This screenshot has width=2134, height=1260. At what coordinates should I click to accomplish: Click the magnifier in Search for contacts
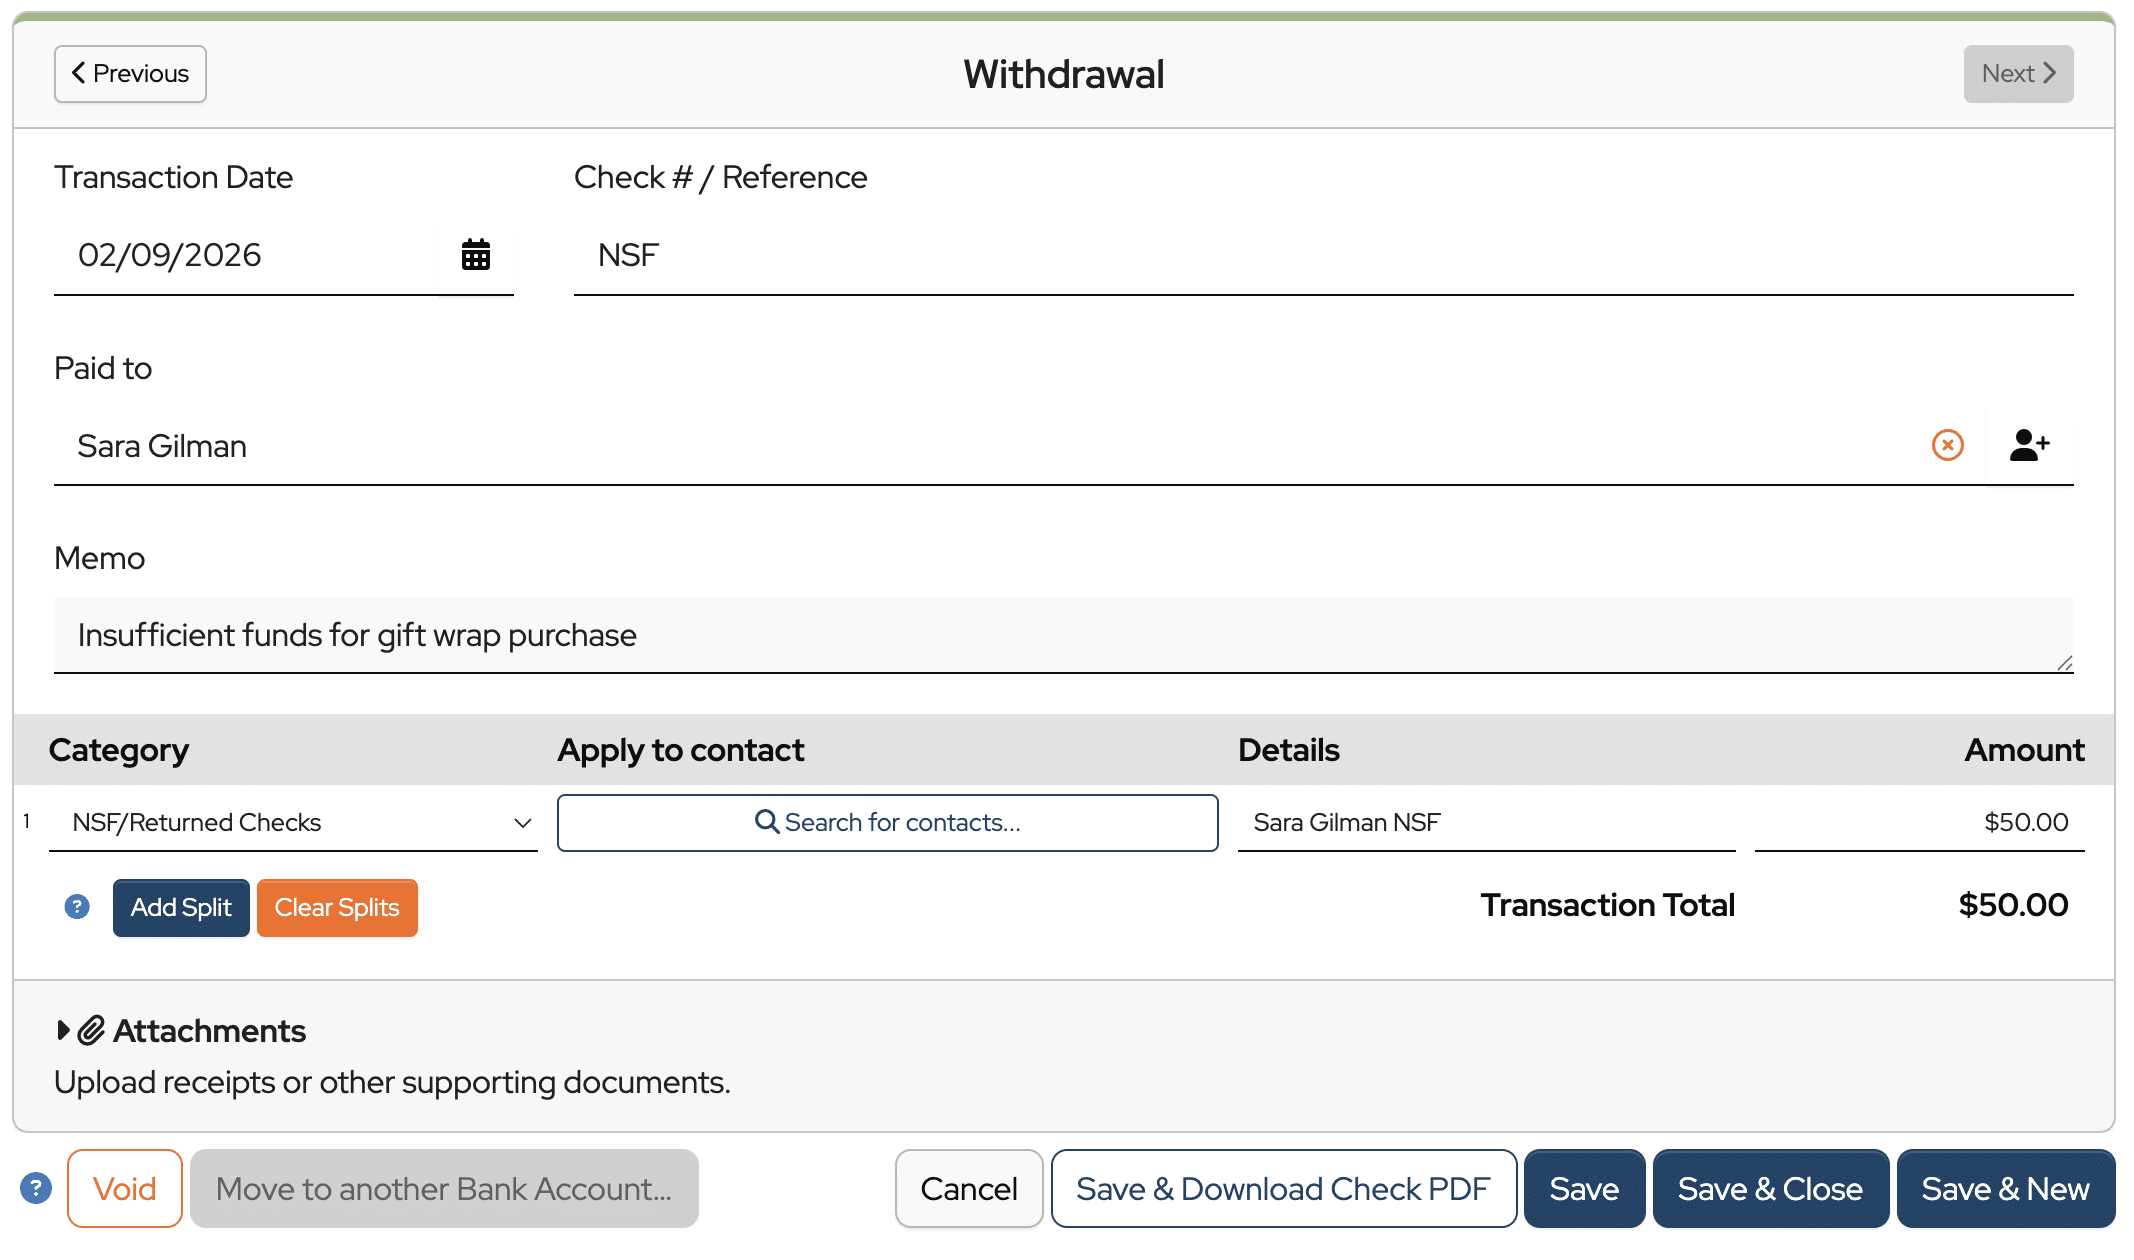(767, 821)
